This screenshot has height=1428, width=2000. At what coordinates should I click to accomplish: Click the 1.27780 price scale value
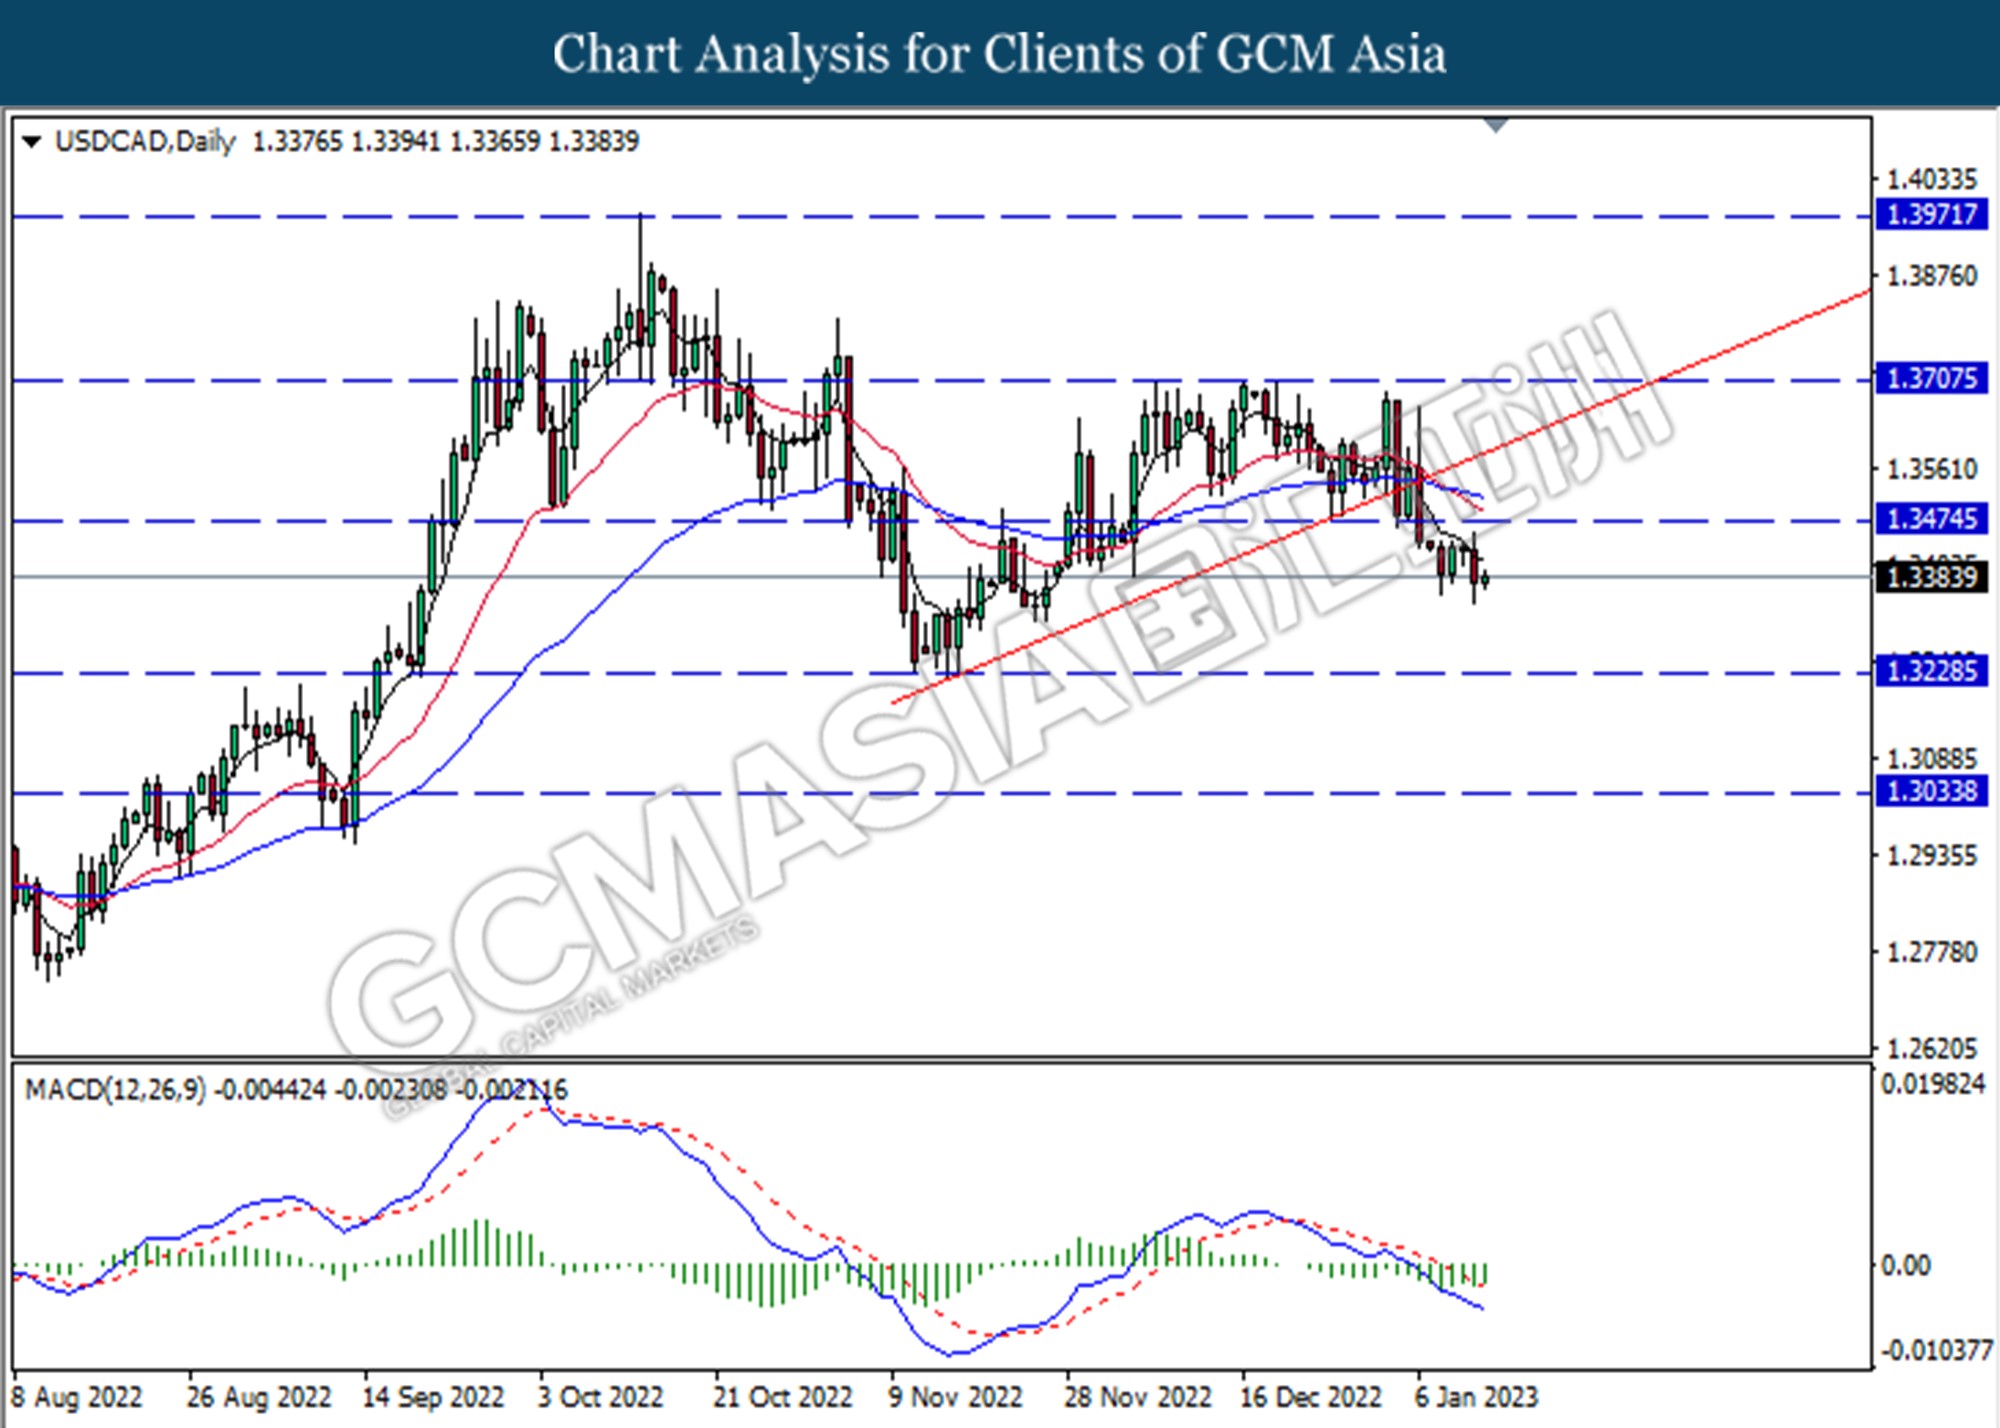pyautogui.click(x=1931, y=952)
